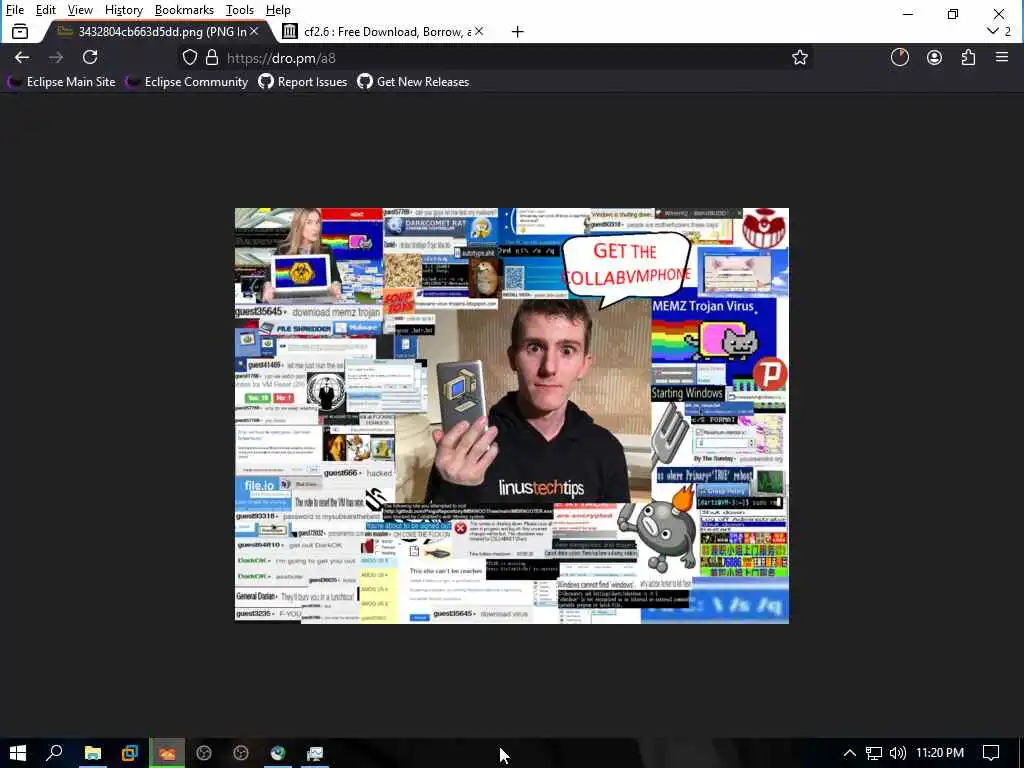Open the File menu
This screenshot has height=768, width=1024.
click(14, 10)
